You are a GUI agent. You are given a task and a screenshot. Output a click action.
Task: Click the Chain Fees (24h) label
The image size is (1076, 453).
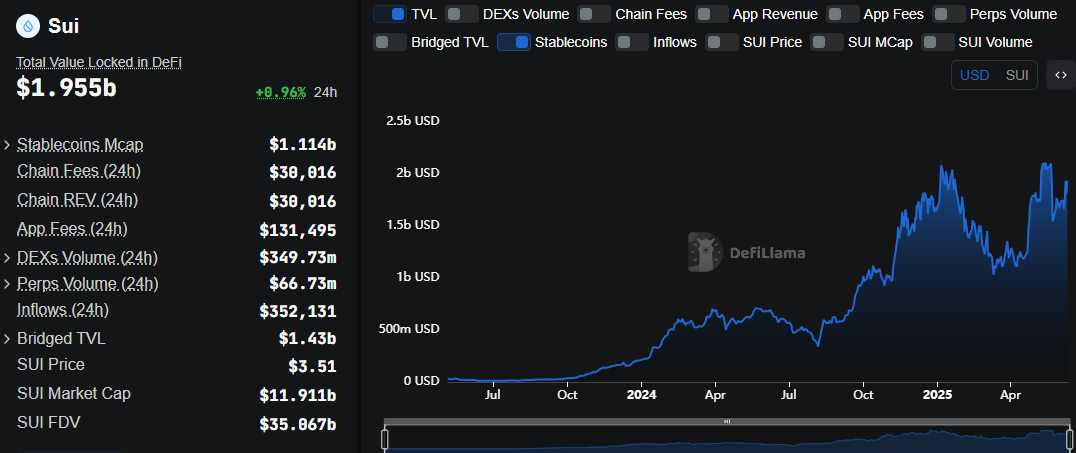pos(79,171)
